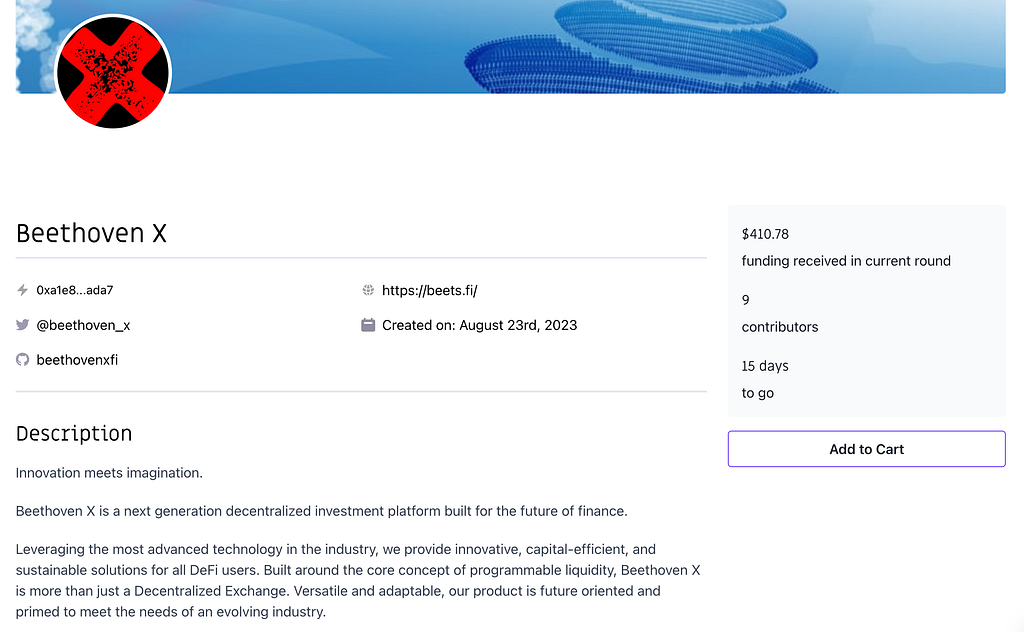The height and width of the screenshot is (632, 1024).
Task: Click the globe website icon
Action: (368, 290)
